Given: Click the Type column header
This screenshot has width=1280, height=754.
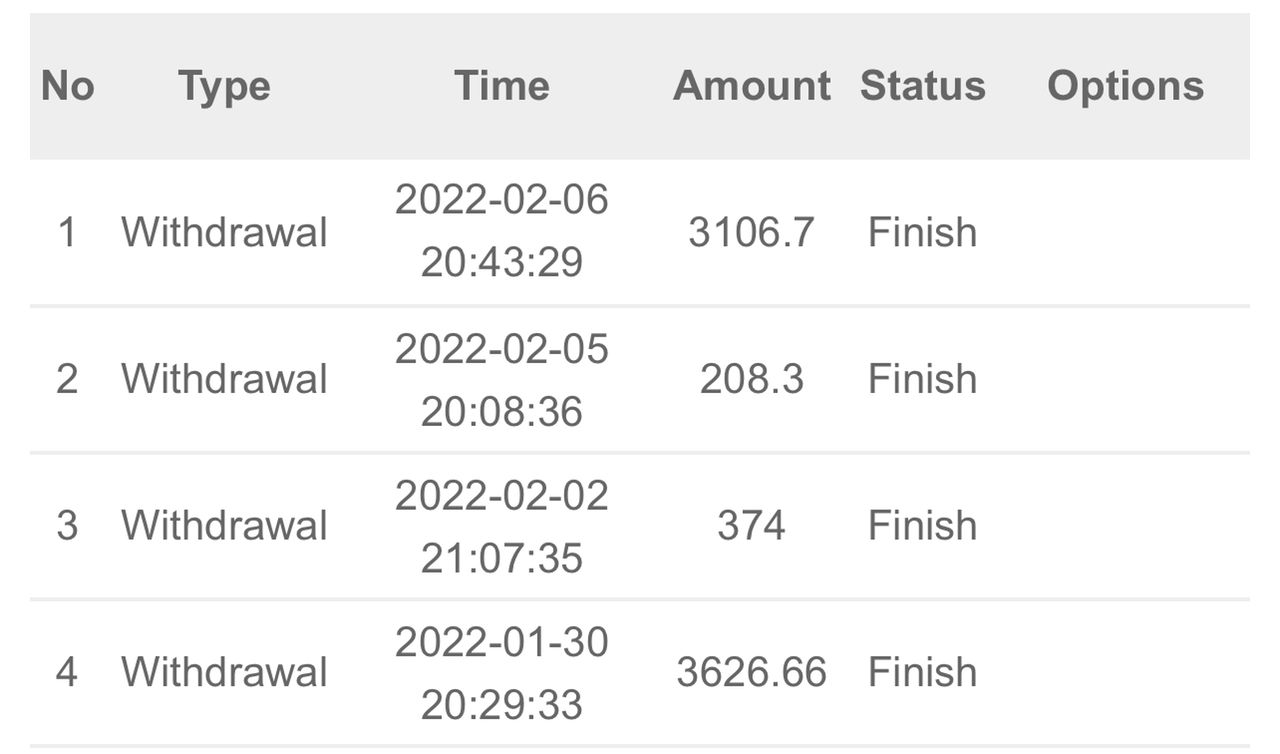Looking at the screenshot, I should click(224, 86).
